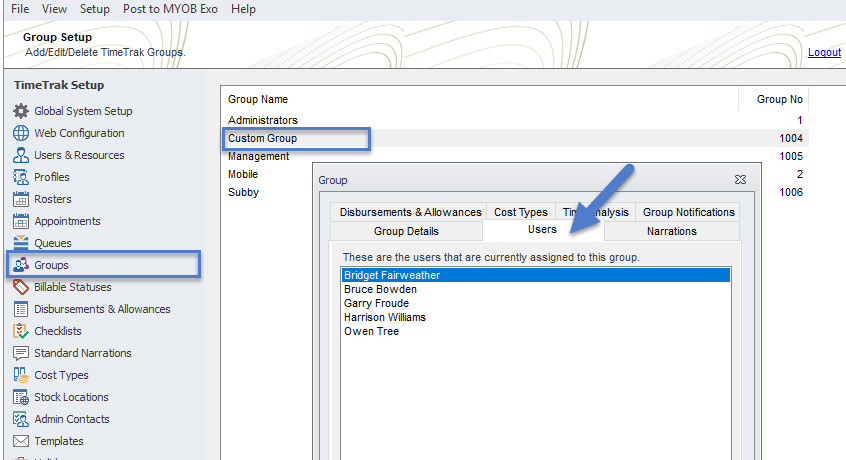Open the Group Notifications tab

coord(688,212)
